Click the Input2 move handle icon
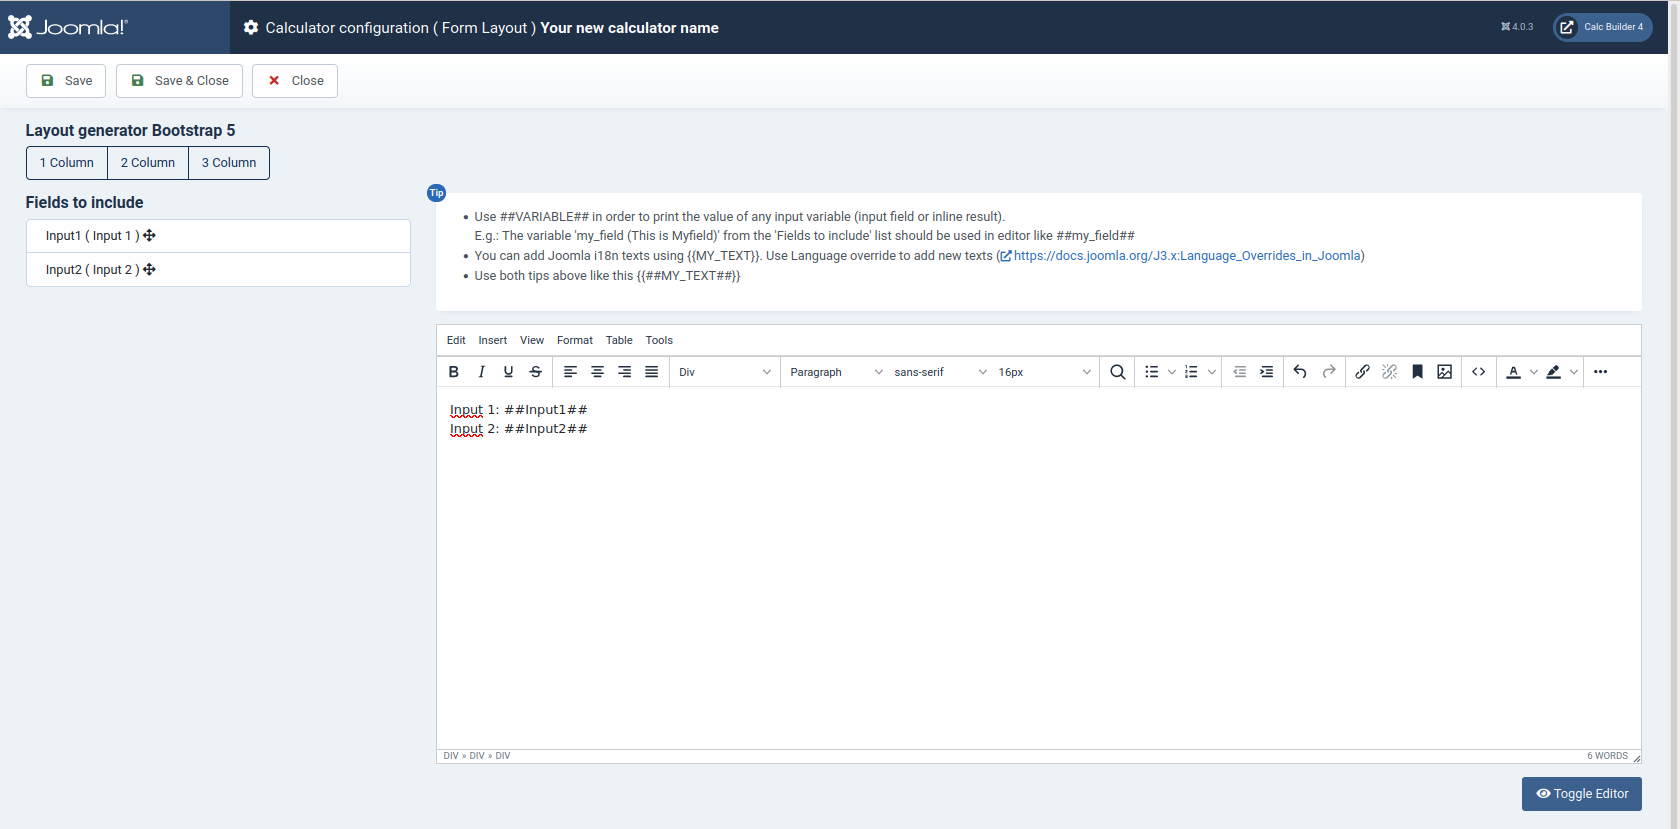Screen dimensions: 1680x829 click(149, 270)
